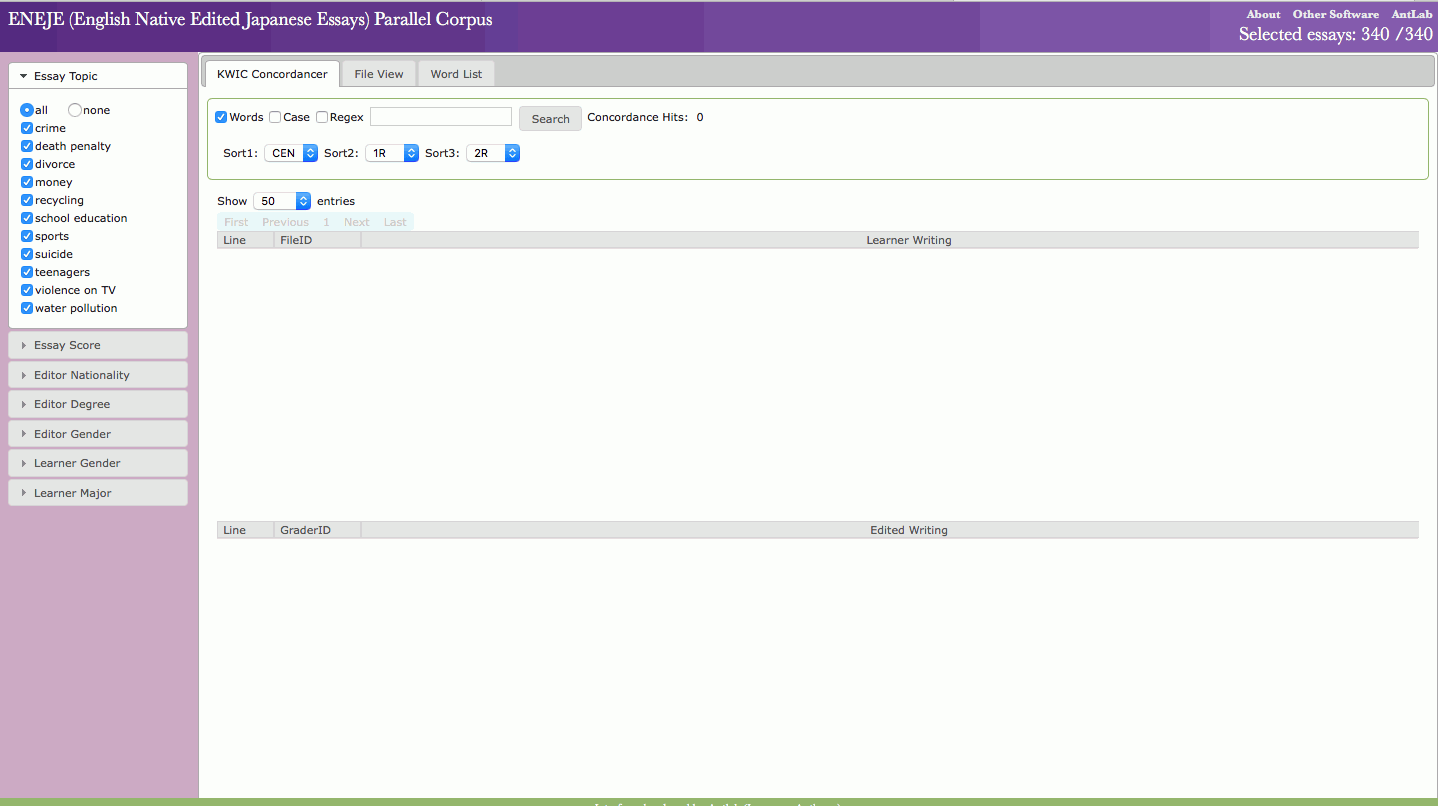Click the Search button
Screen dimensions: 1438x806
550,118
